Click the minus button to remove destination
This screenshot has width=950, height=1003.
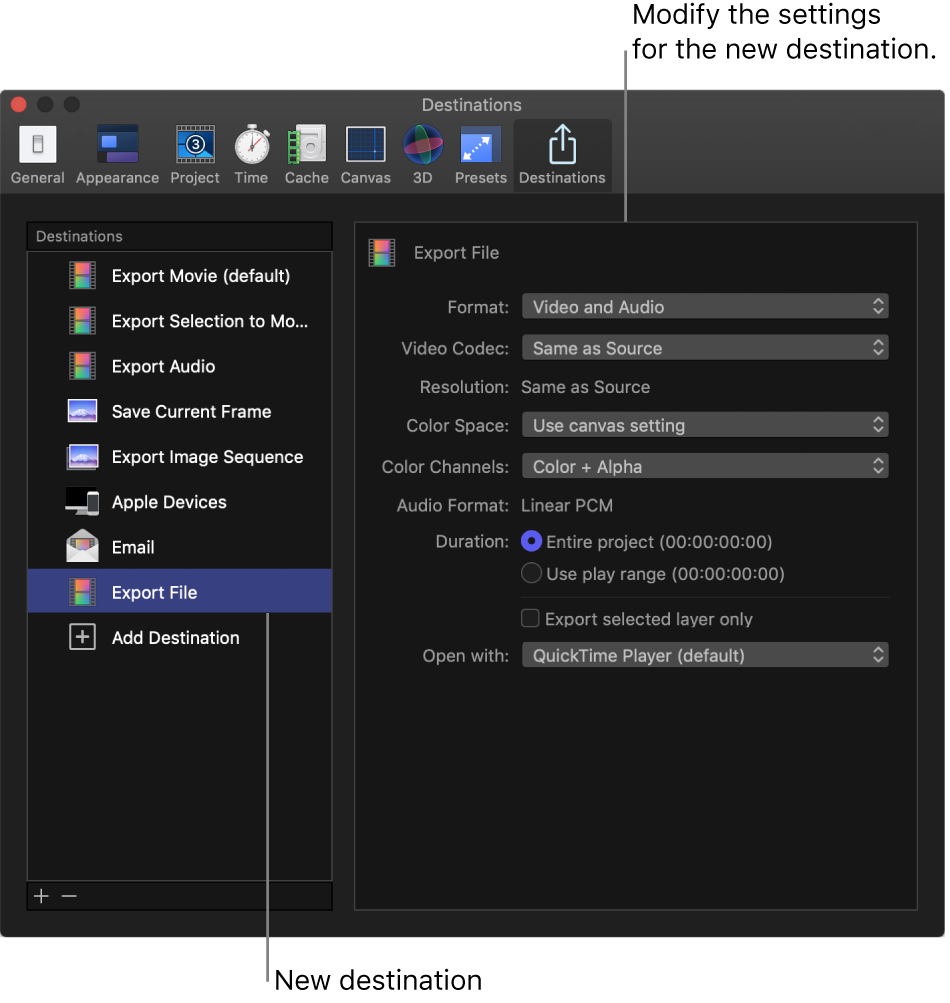click(69, 896)
